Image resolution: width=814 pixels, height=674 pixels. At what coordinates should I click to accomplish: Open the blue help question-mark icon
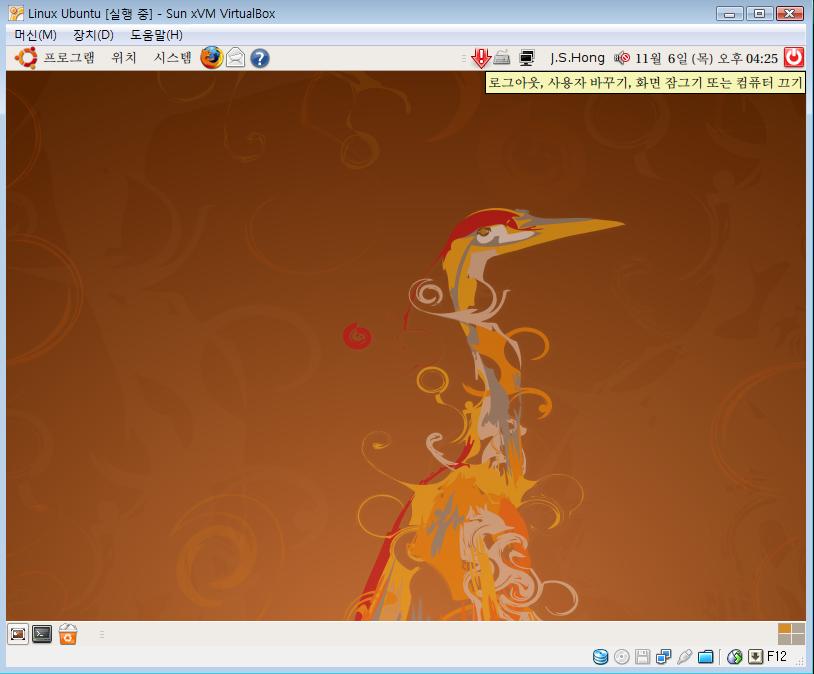260,58
